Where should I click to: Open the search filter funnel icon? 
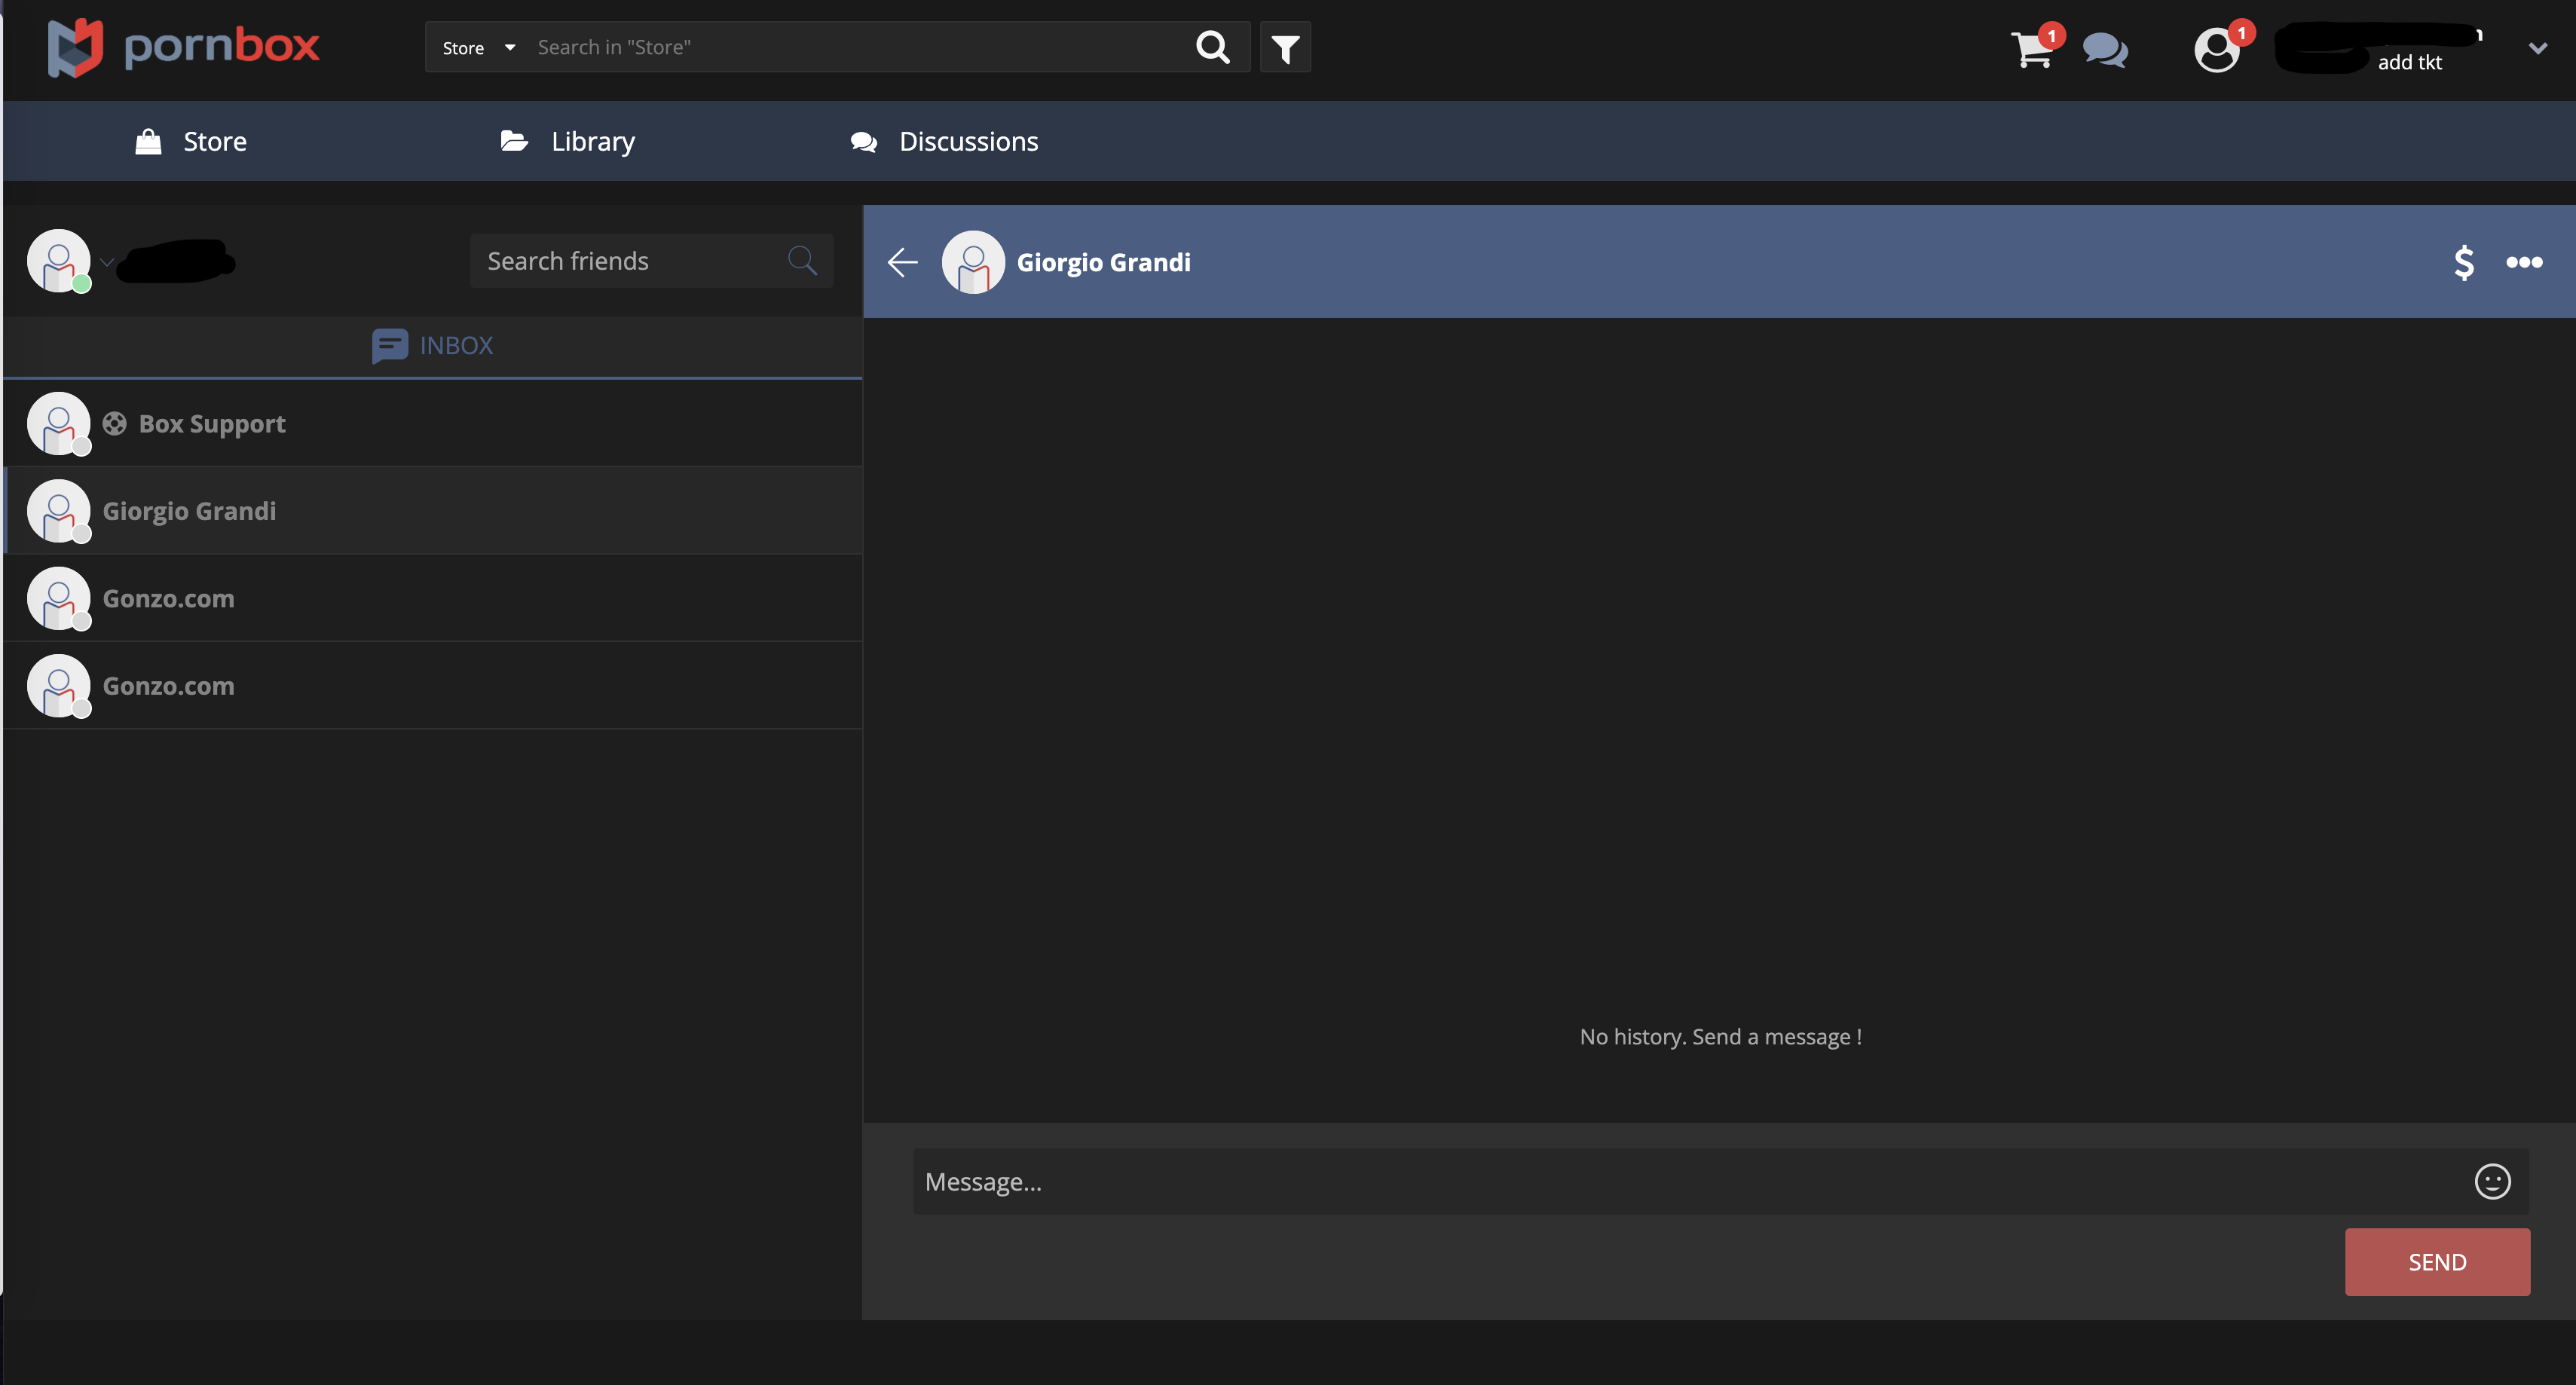(x=1285, y=47)
